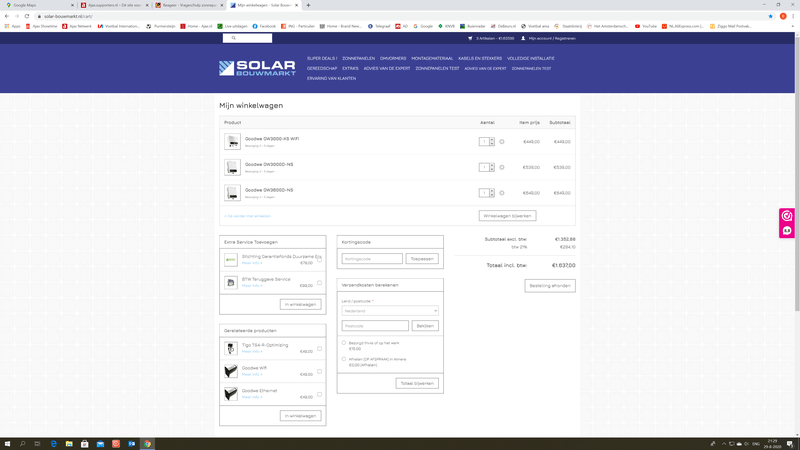Viewport: 800px width, 450px height.
Task: Click the taskbar search icon
Action: (22, 444)
